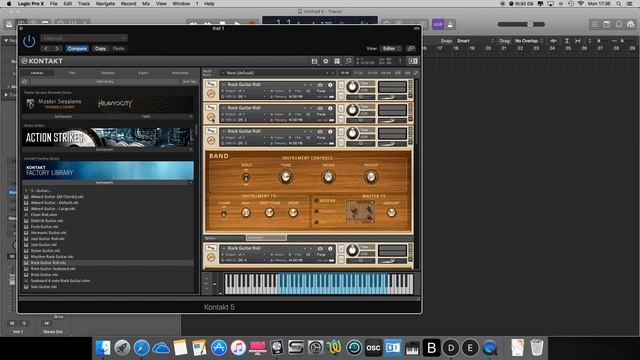This screenshot has width=640, height=360.
Task: Click the refresh icon in the Libraries browser
Action: (x=25, y=82)
